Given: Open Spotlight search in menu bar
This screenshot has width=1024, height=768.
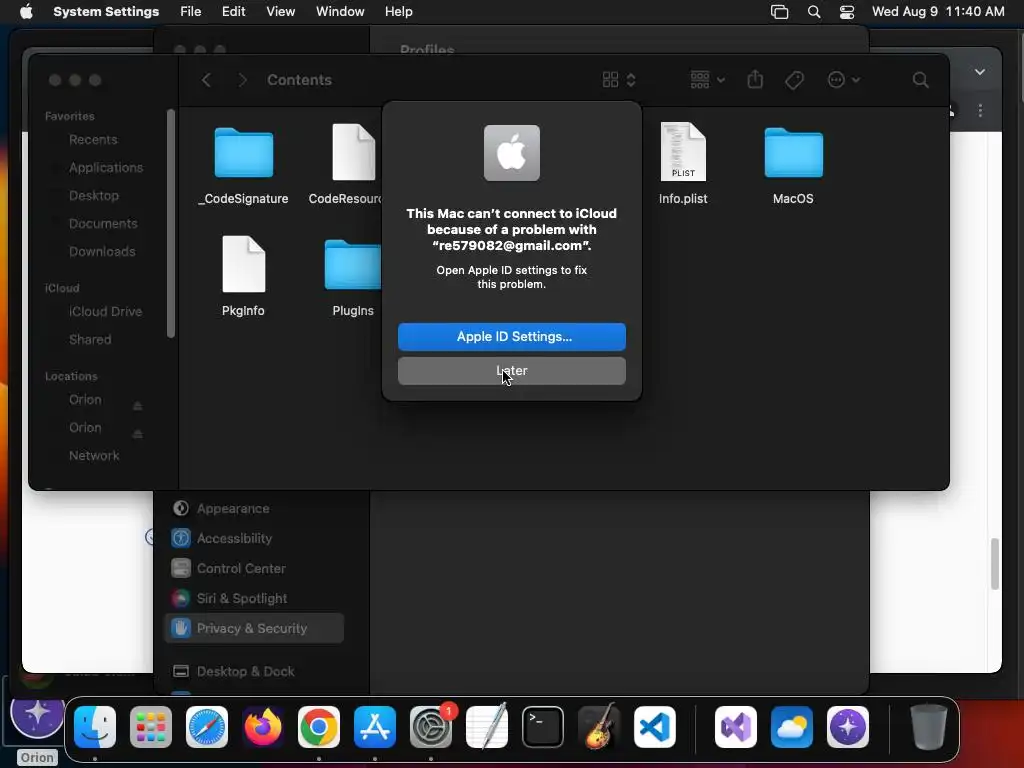Looking at the screenshot, I should [814, 12].
